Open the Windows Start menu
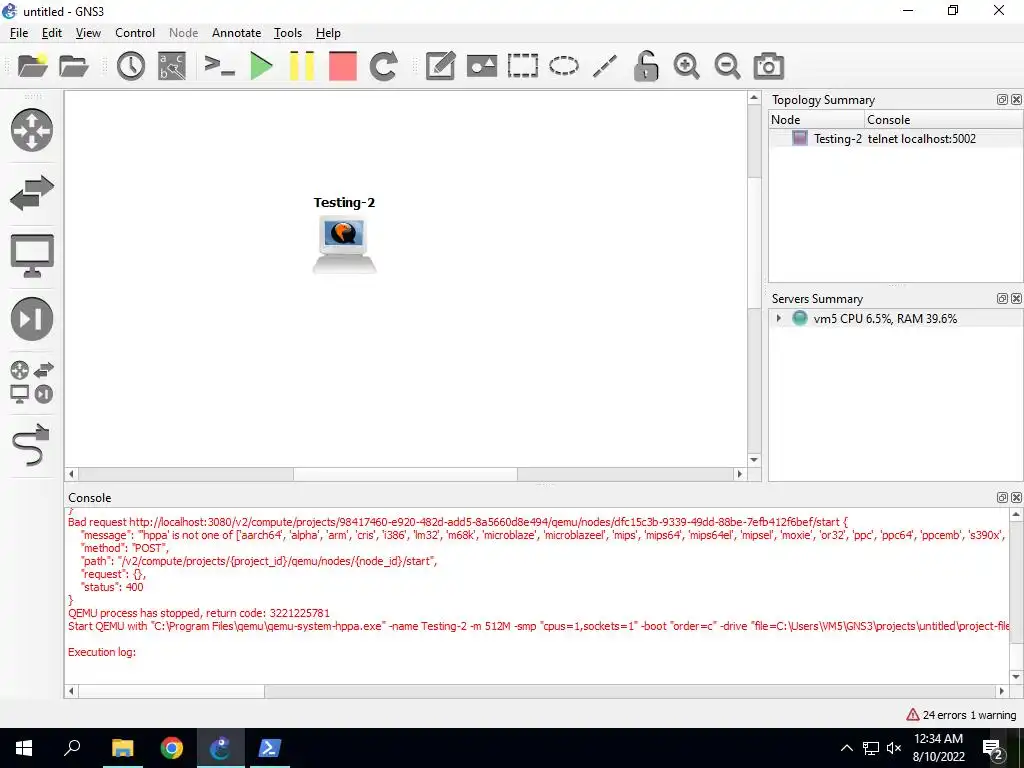 pos(24,748)
